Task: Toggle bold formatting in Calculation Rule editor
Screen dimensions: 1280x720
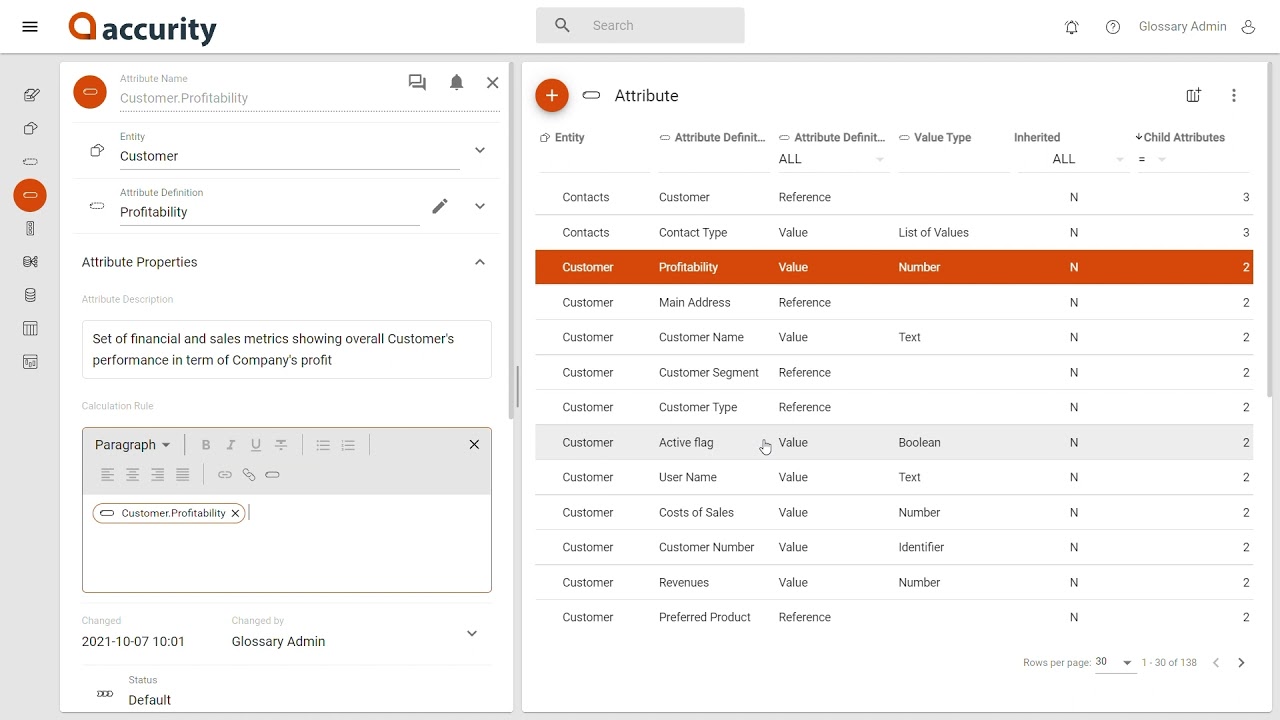Action: click(x=206, y=445)
